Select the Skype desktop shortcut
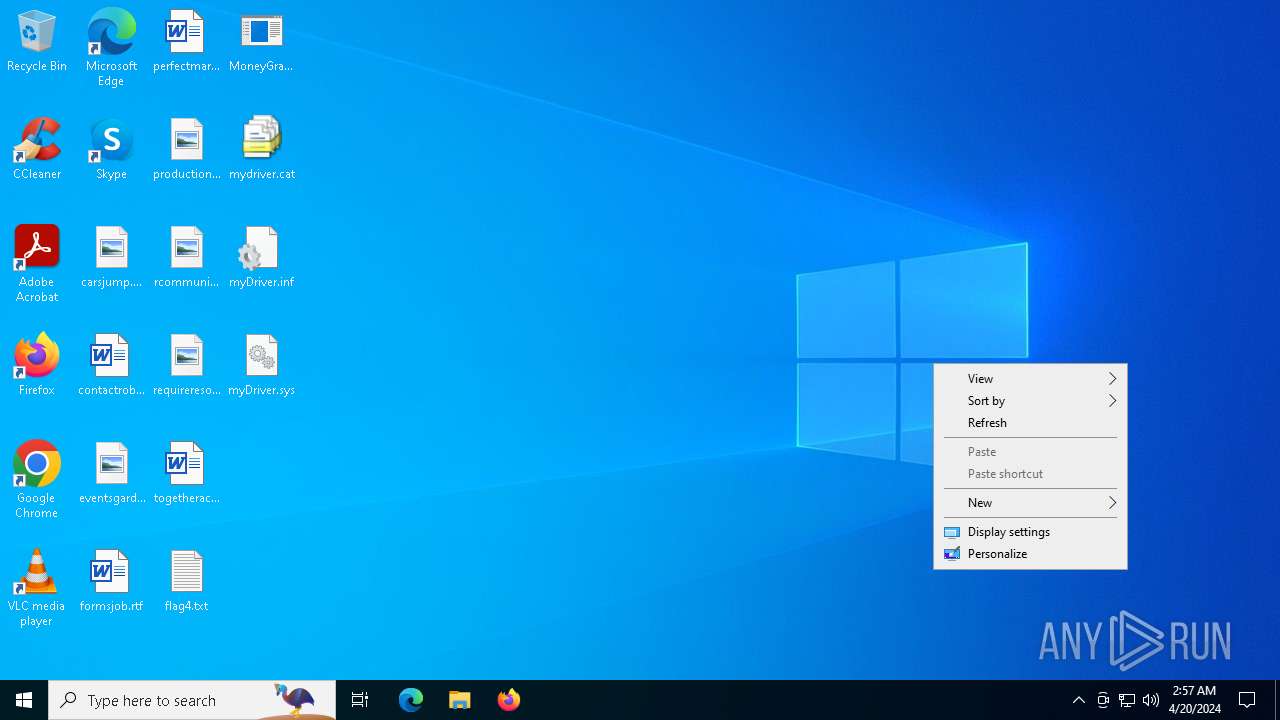 tap(111, 150)
